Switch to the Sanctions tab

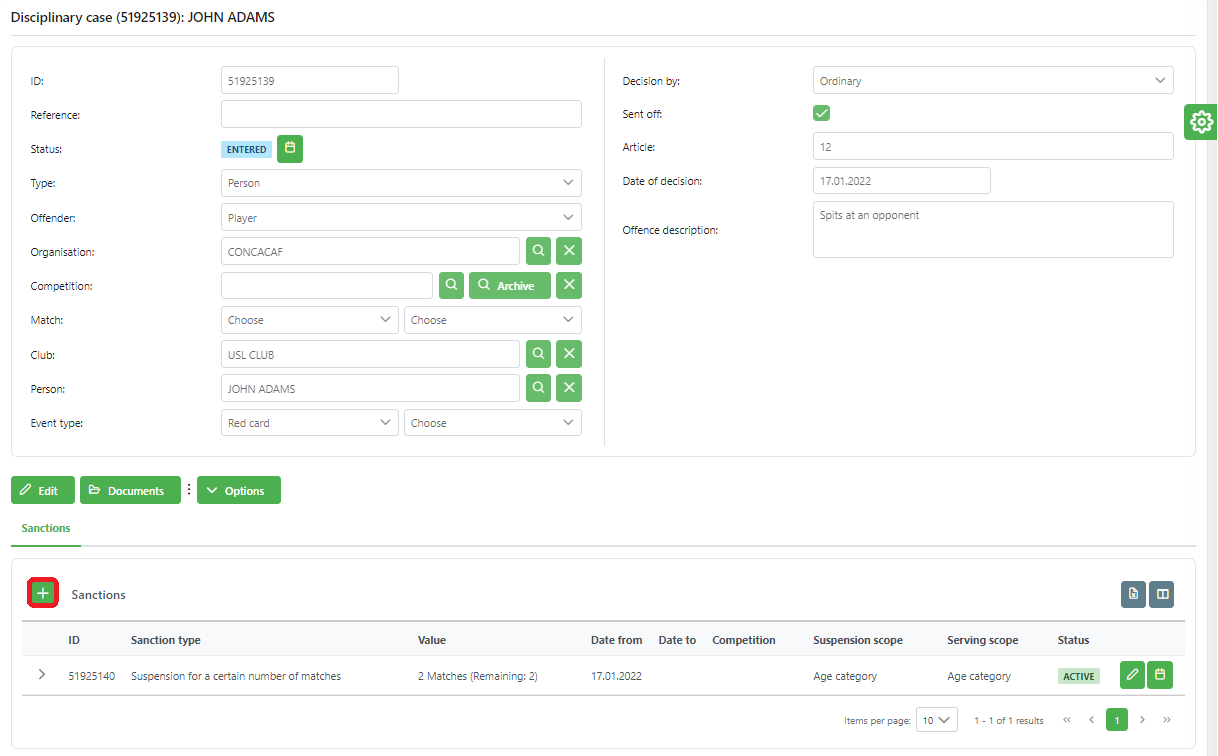point(46,528)
